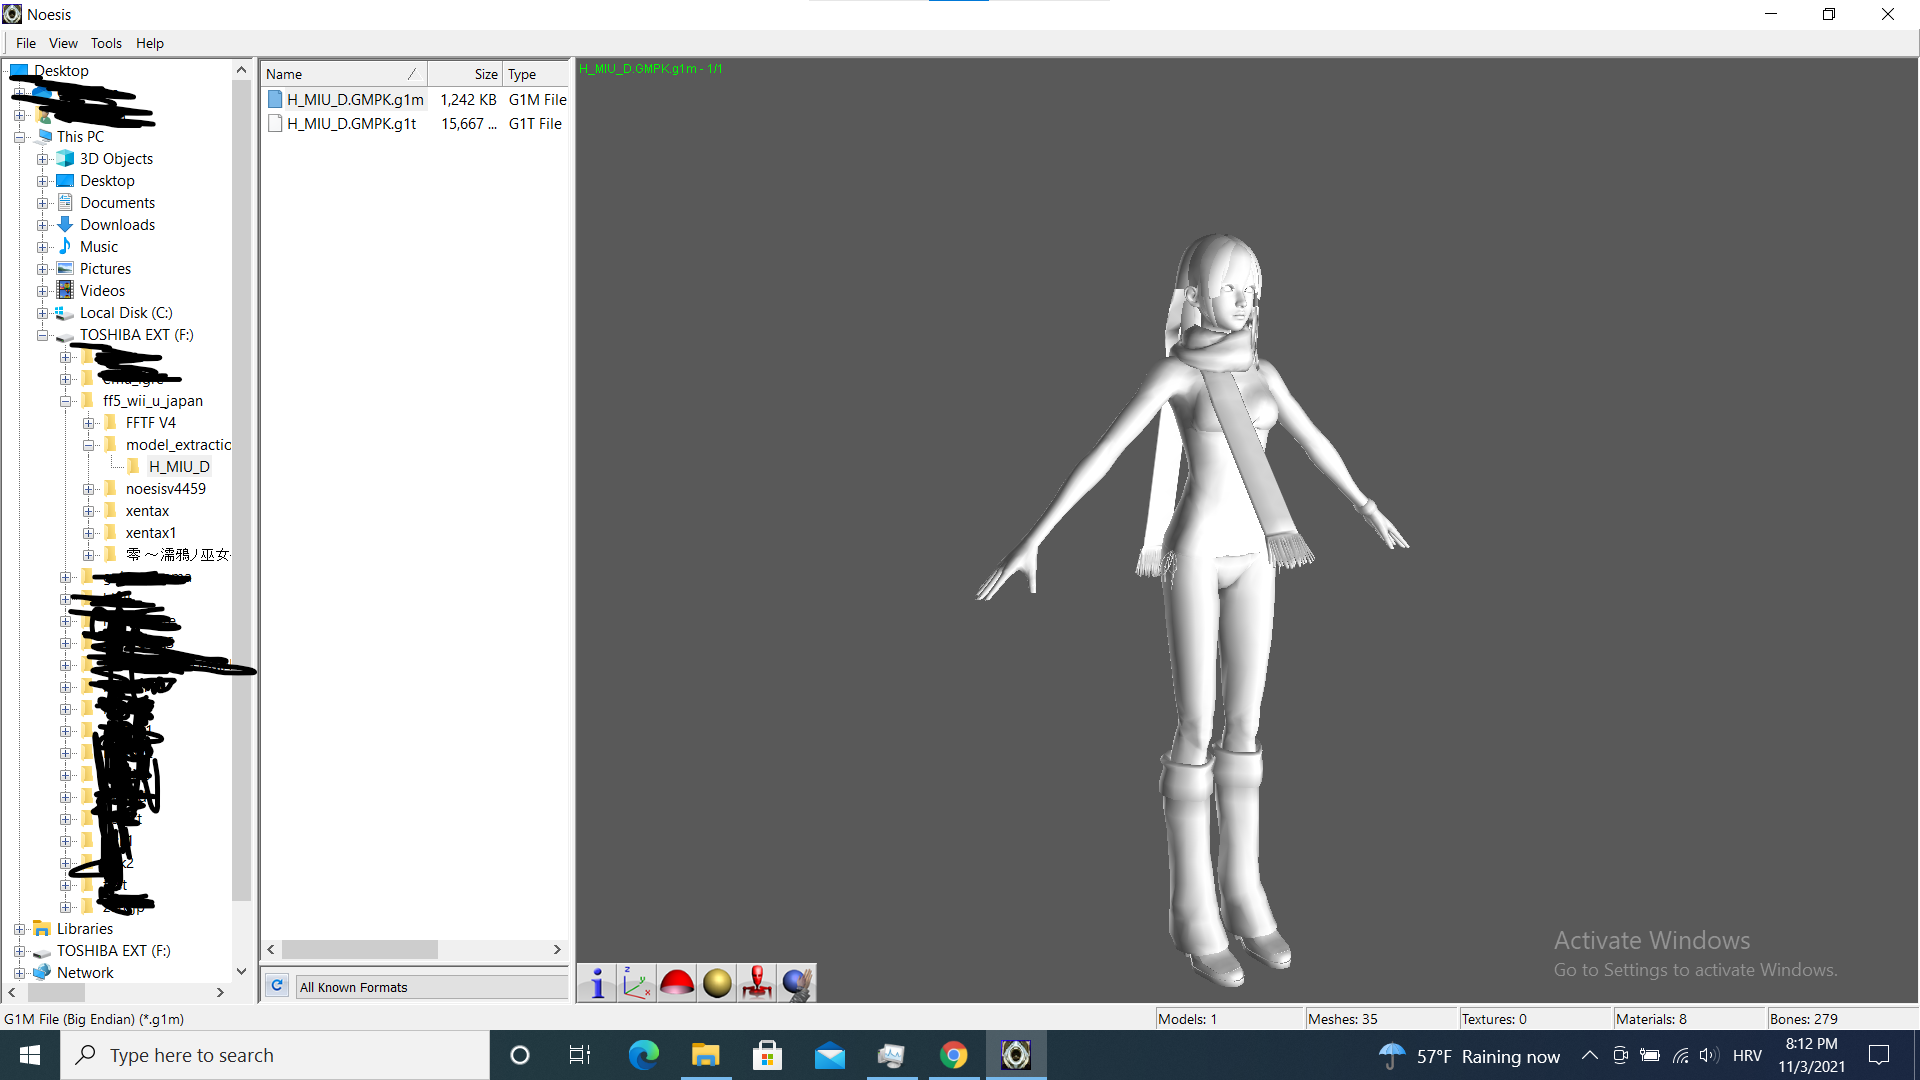Open the Mail app from the taskbar

point(829,1055)
